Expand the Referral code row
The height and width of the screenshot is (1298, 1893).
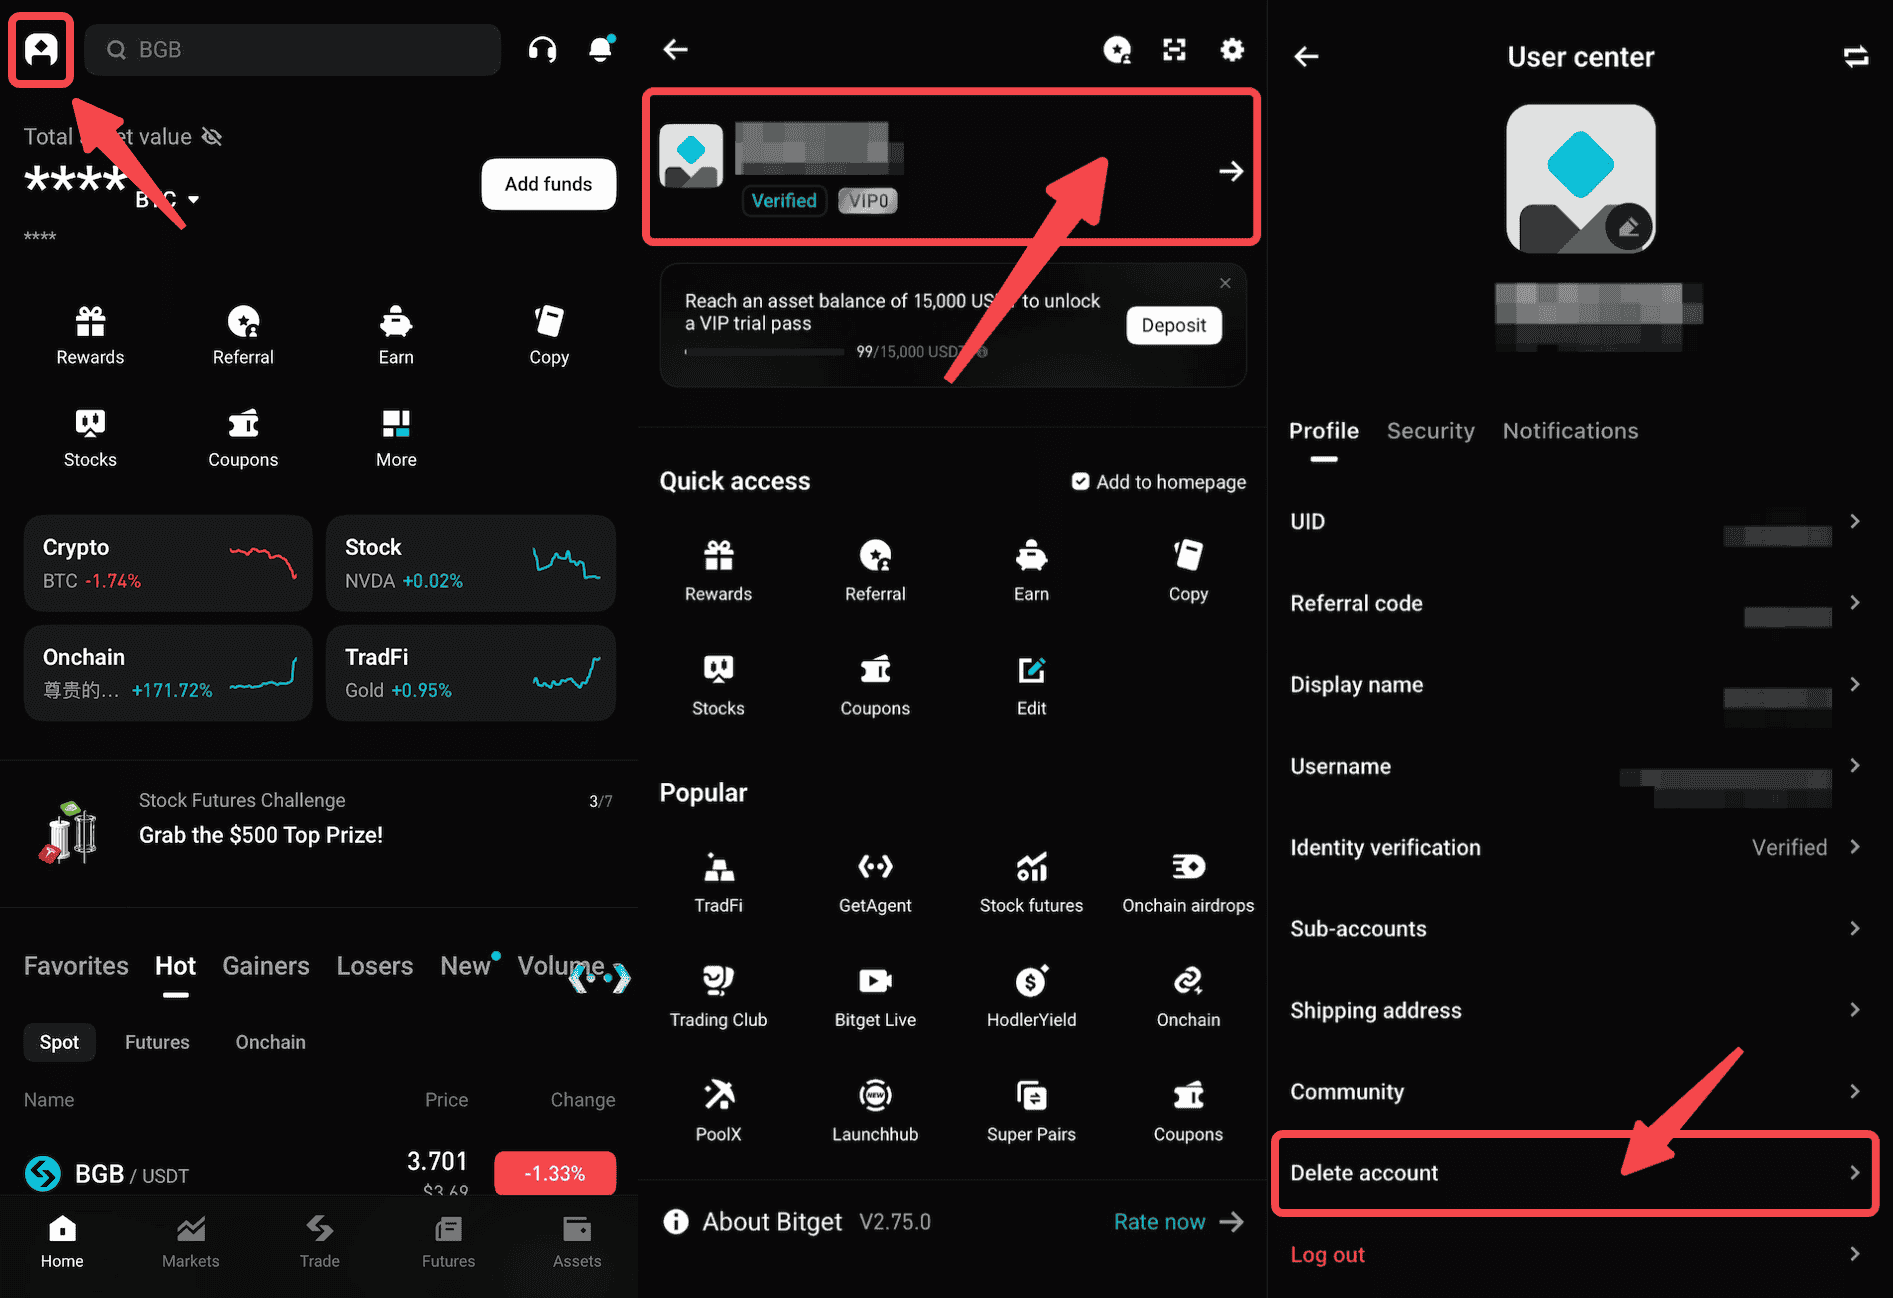tap(1575, 603)
